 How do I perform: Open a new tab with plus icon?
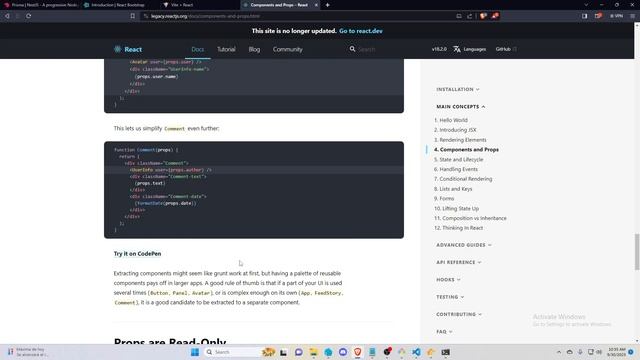tap(327, 5)
